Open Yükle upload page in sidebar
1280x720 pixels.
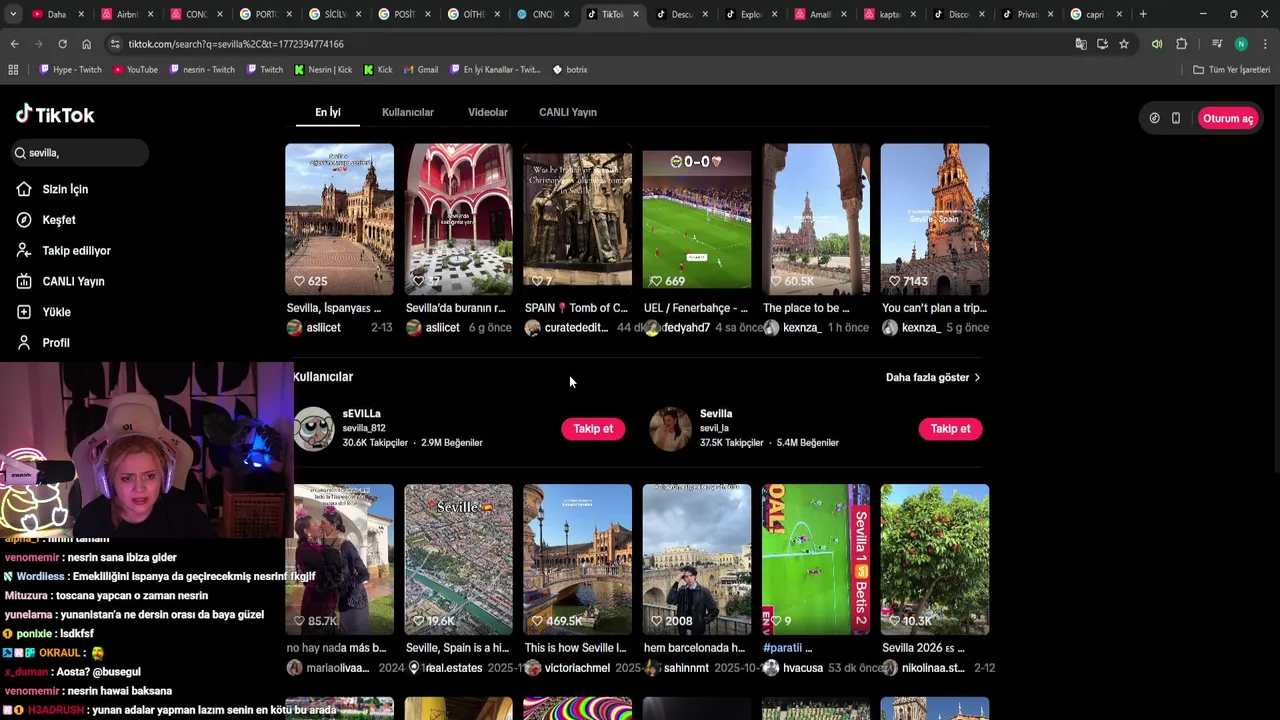[43, 312]
